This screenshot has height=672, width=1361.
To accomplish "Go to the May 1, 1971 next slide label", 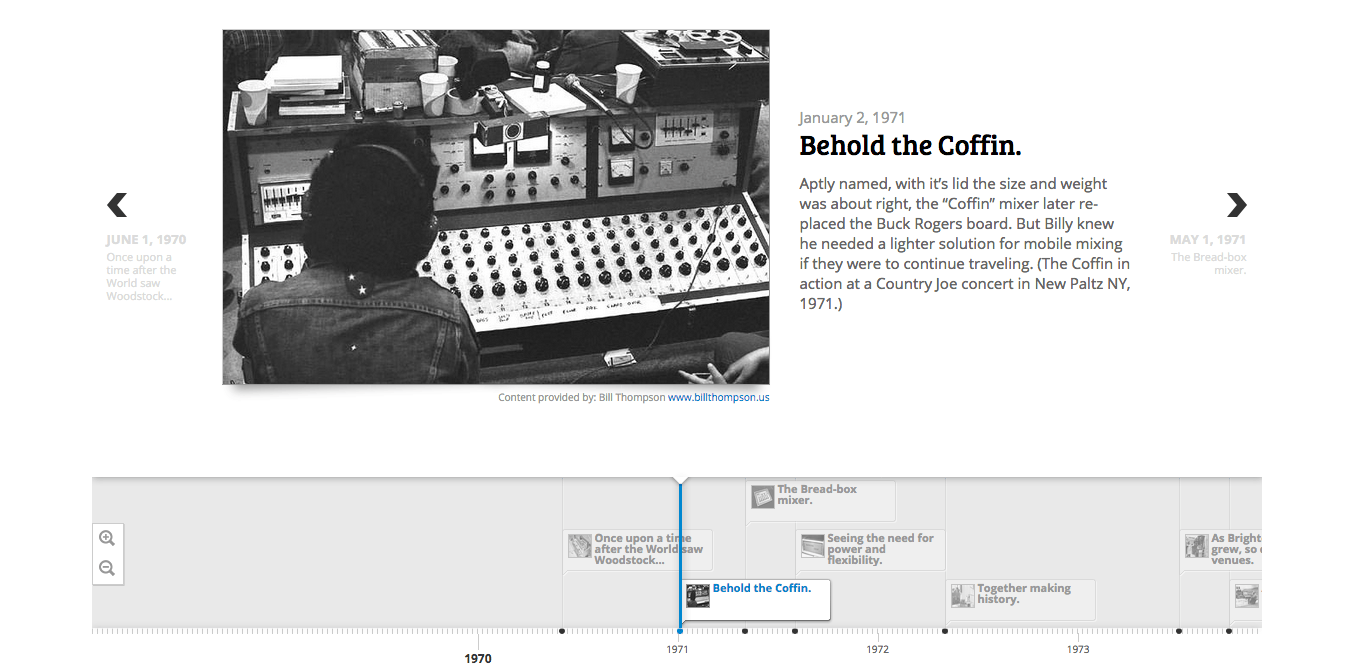I will pos(1207,240).
